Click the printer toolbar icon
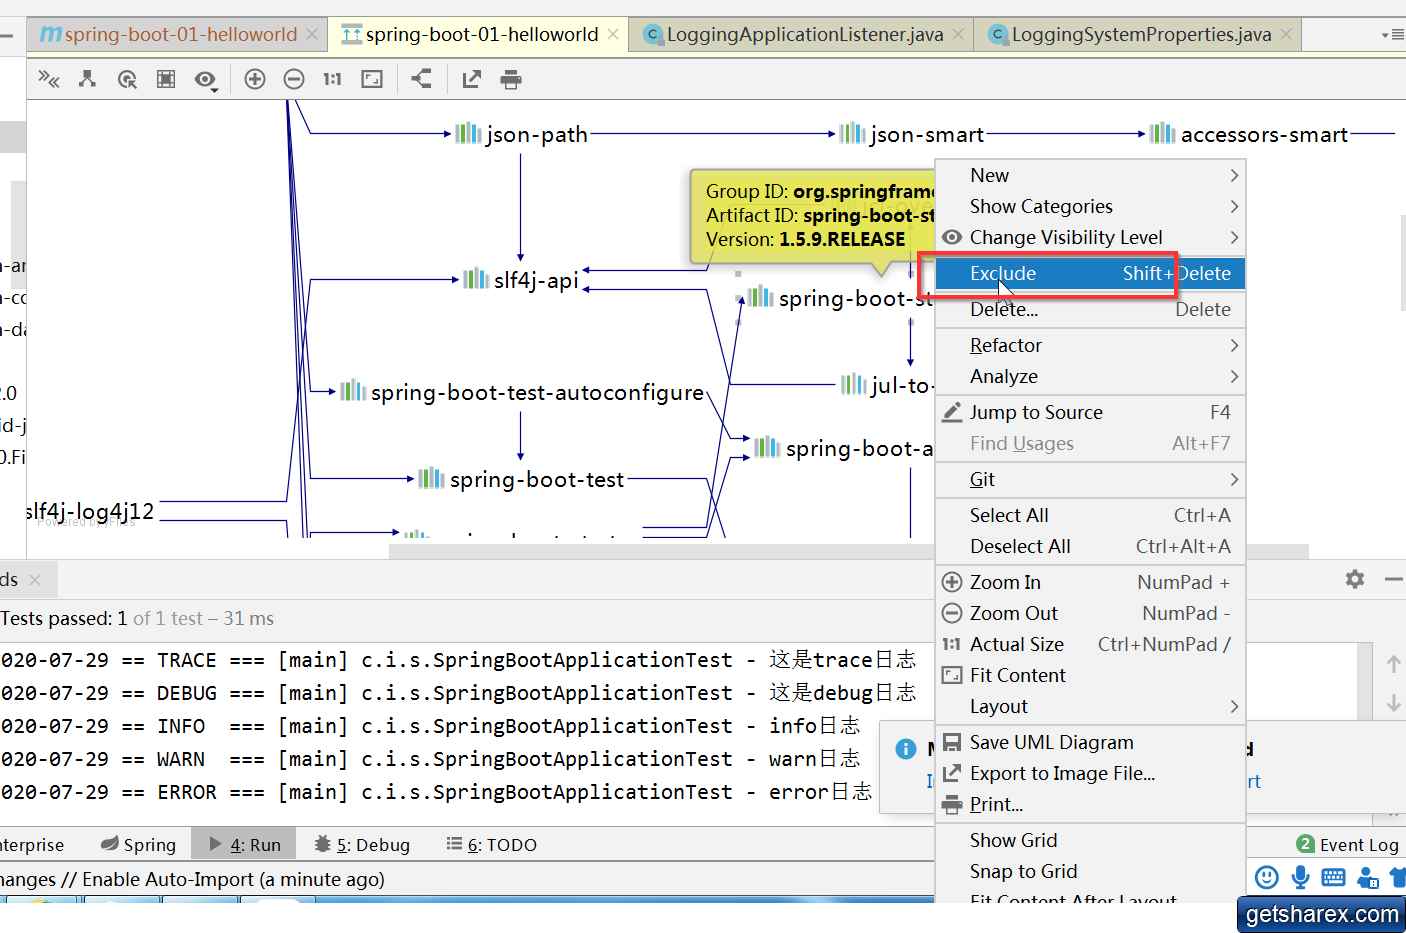The width and height of the screenshot is (1406, 933). (511, 79)
